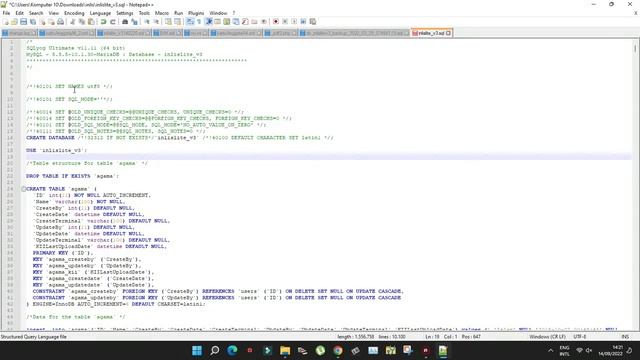Toggle the indent guide button
640x360 pixels.
(209, 21)
